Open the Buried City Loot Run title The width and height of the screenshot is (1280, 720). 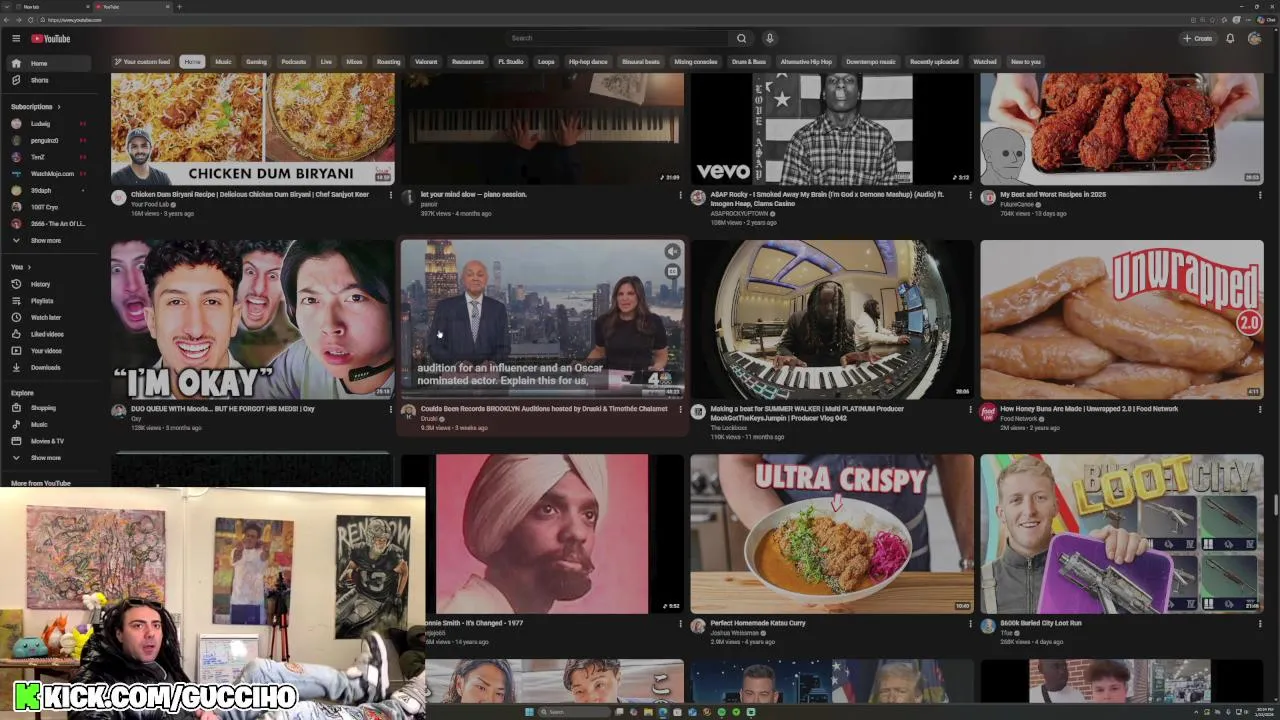pyautogui.click(x=1040, y=623)
